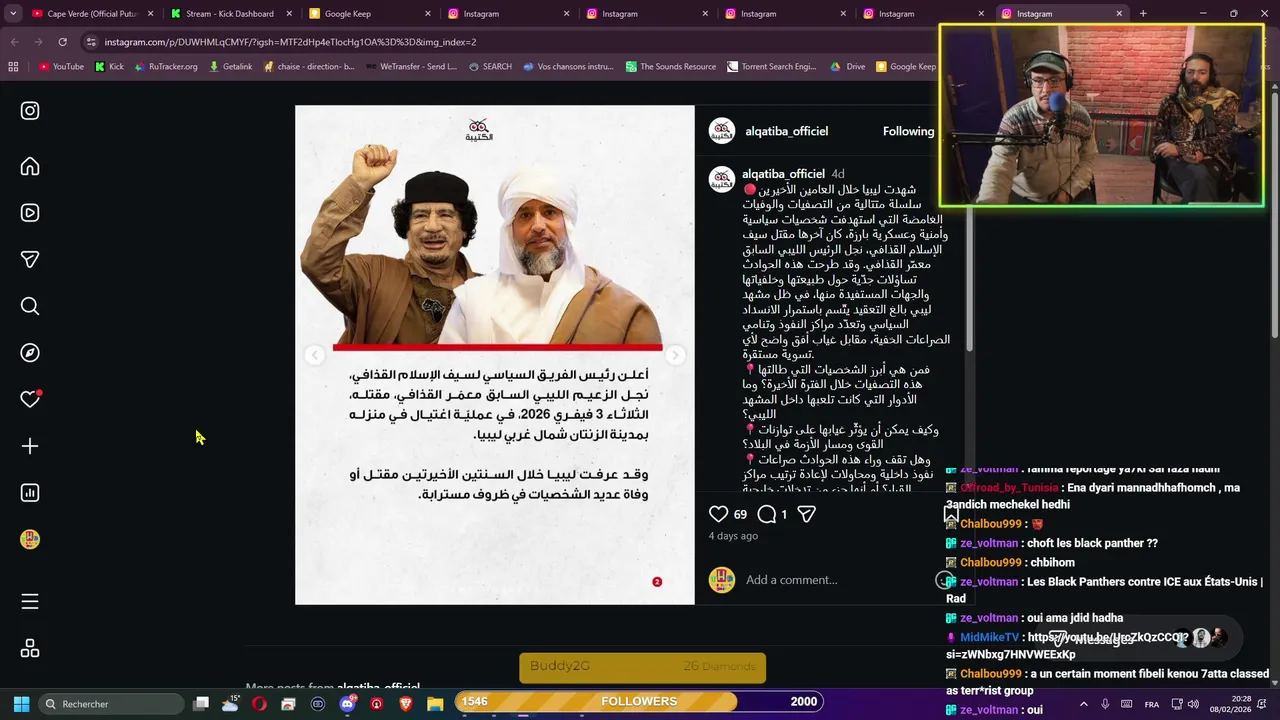The width and height of the screenshot is (1280, 720).
Task: Open WeTransfer bookmark
Action: point(411,67)
